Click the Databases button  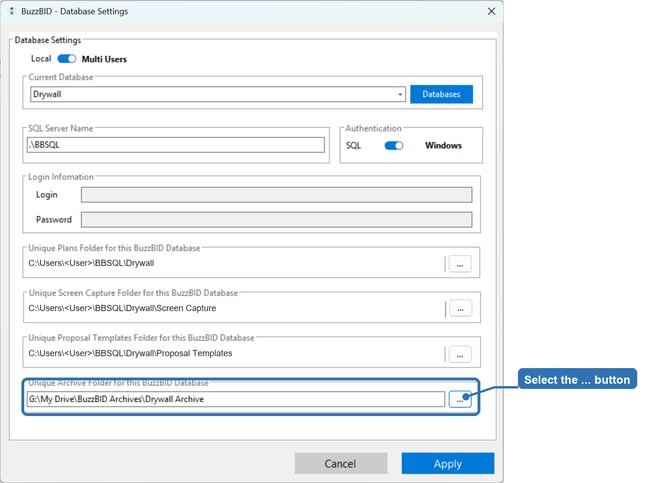tap(441, 94)
